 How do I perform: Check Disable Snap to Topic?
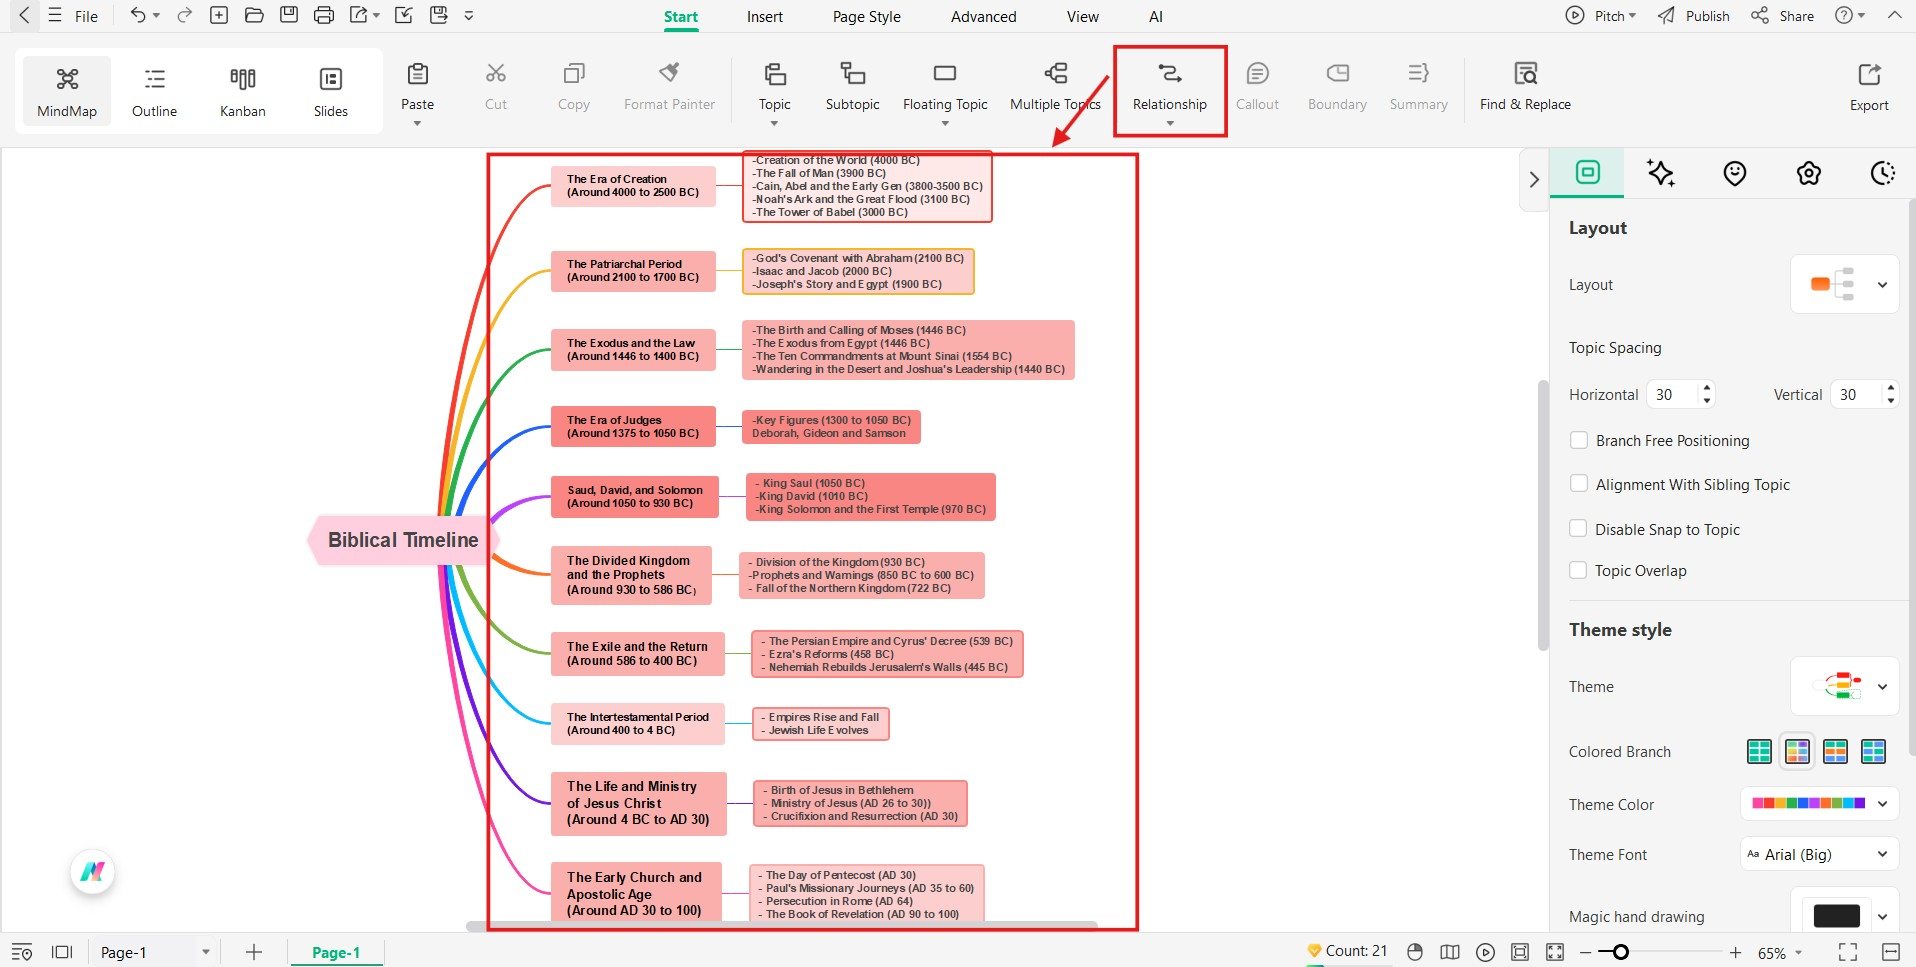1579,528
